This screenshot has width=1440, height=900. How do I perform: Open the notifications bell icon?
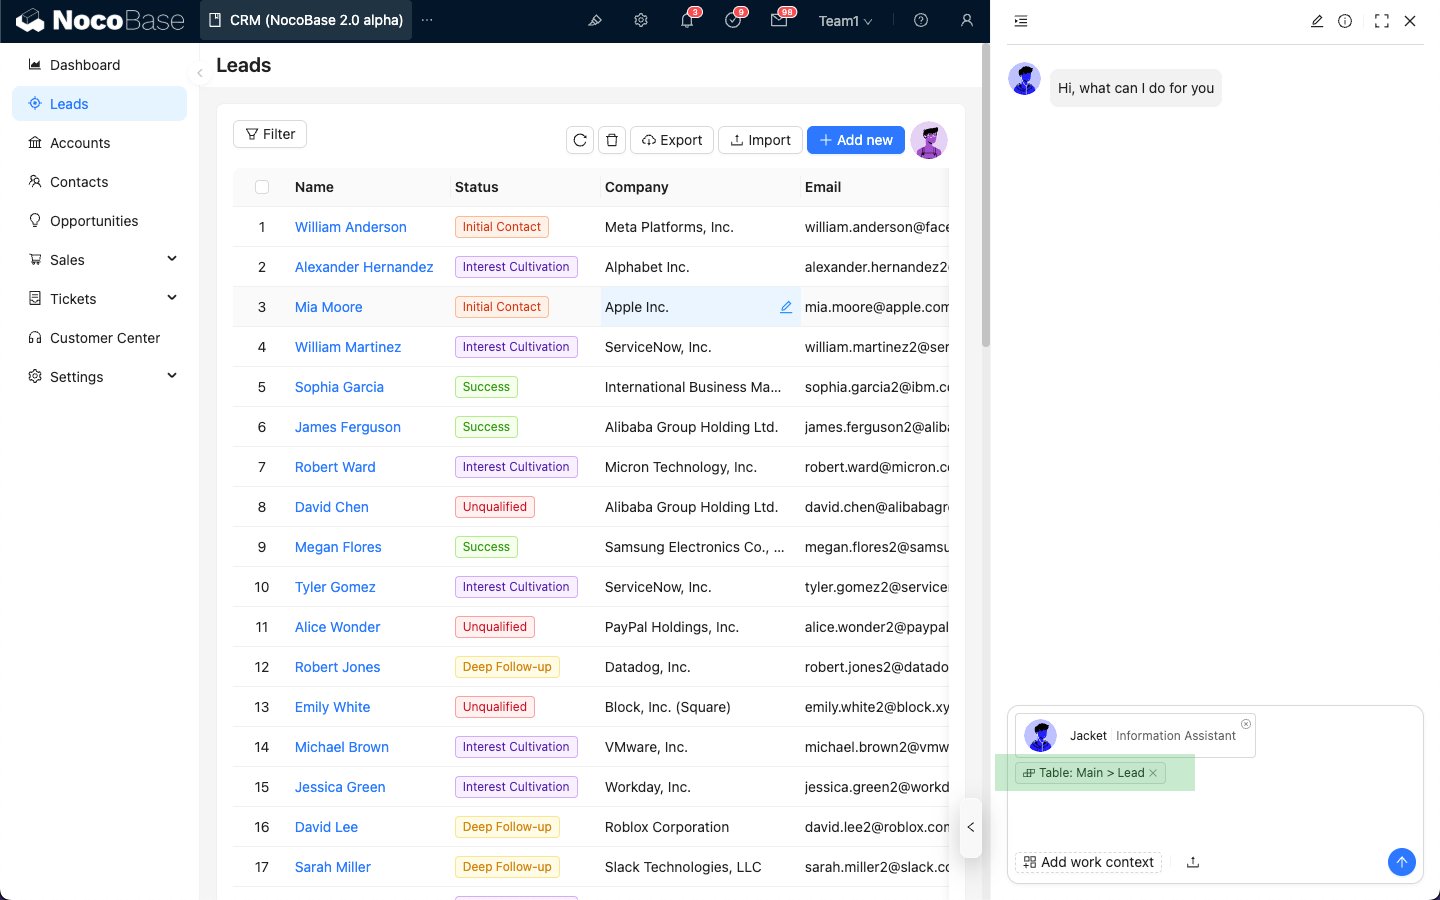point(687,20)
